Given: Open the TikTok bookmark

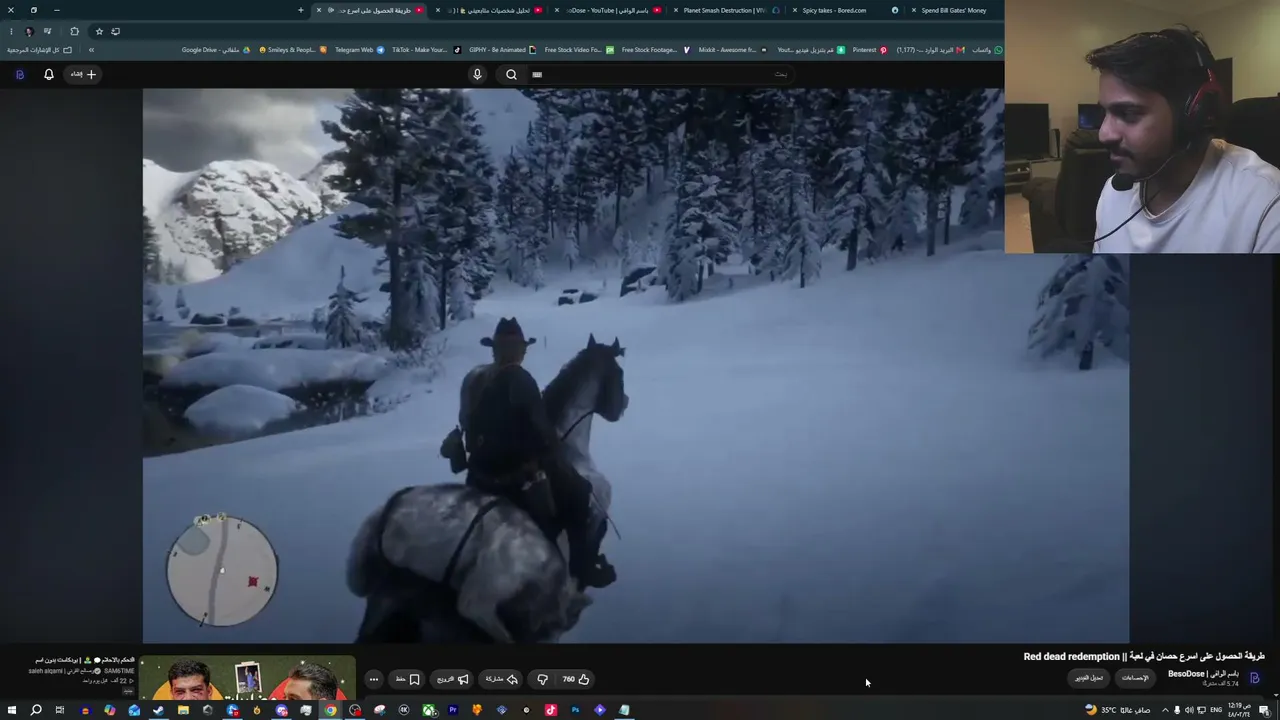Looking at the screenshot, I should [426, 49].
